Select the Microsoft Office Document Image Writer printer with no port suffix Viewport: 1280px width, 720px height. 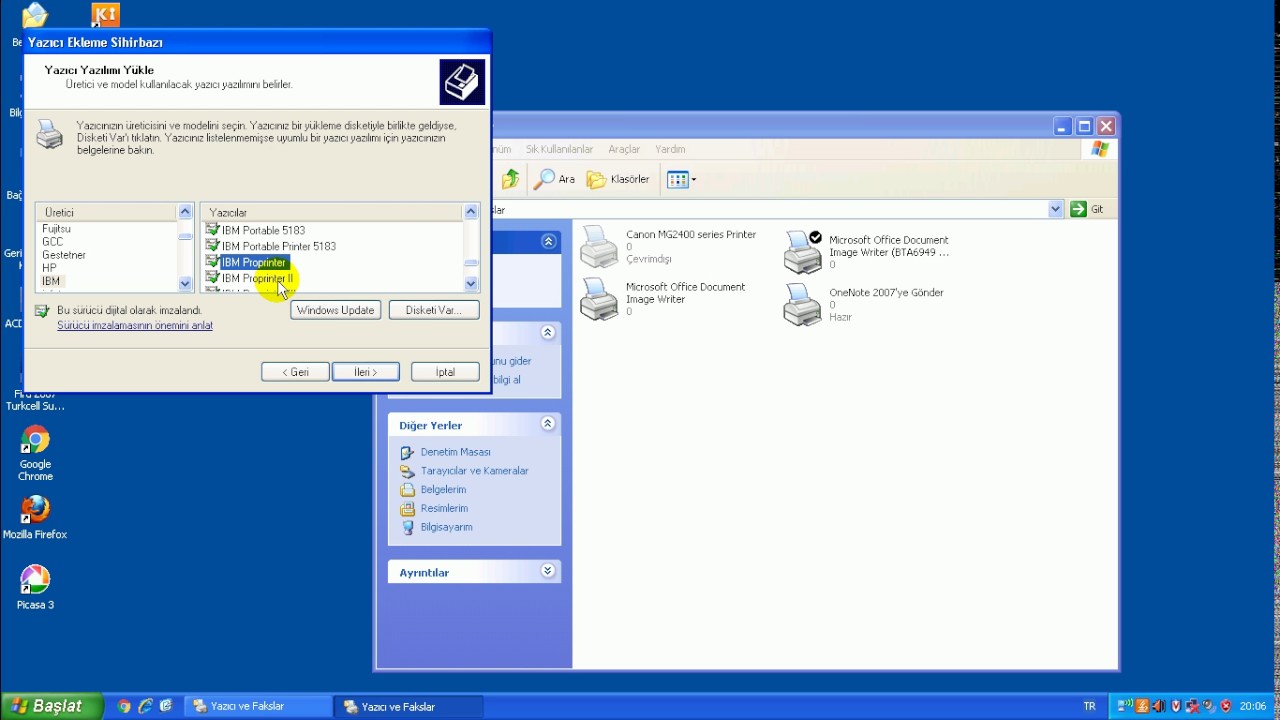click(664, 299)
